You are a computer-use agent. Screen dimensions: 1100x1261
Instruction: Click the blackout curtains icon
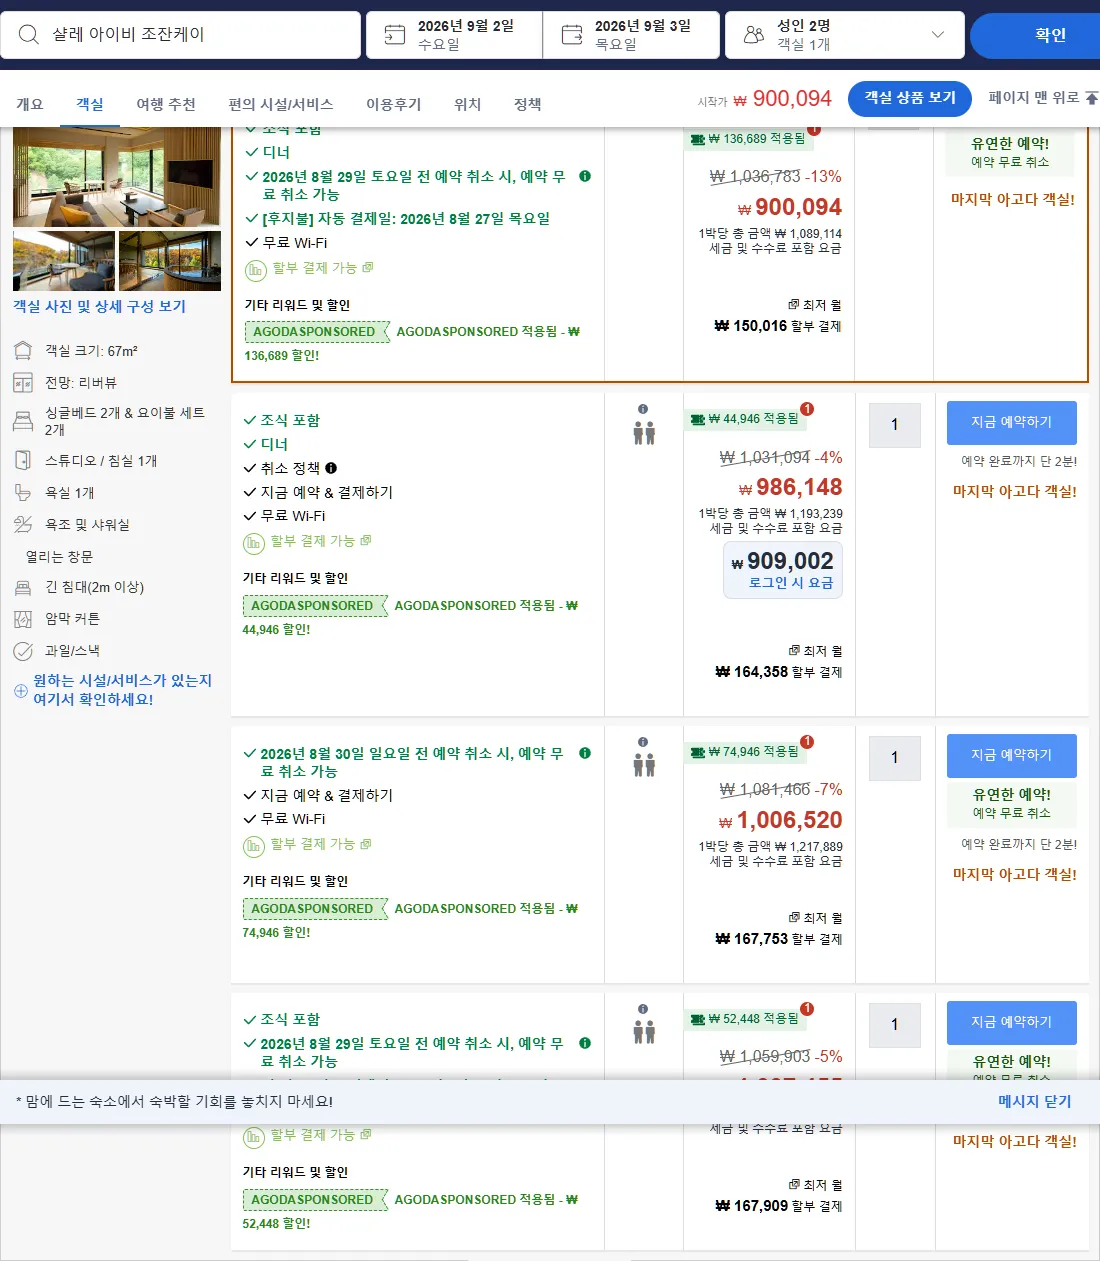[x=23, y=620]
